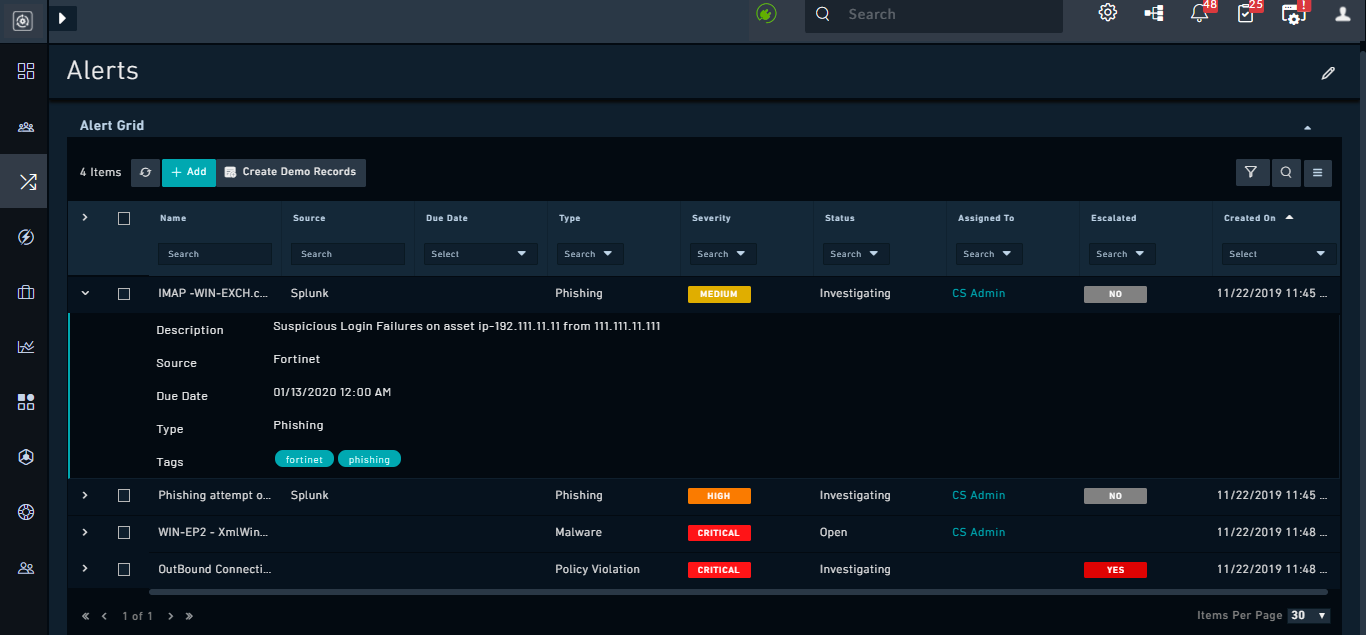1366x635 pixels.
Task: Click the Create Demo Records button
Action: 291,172
